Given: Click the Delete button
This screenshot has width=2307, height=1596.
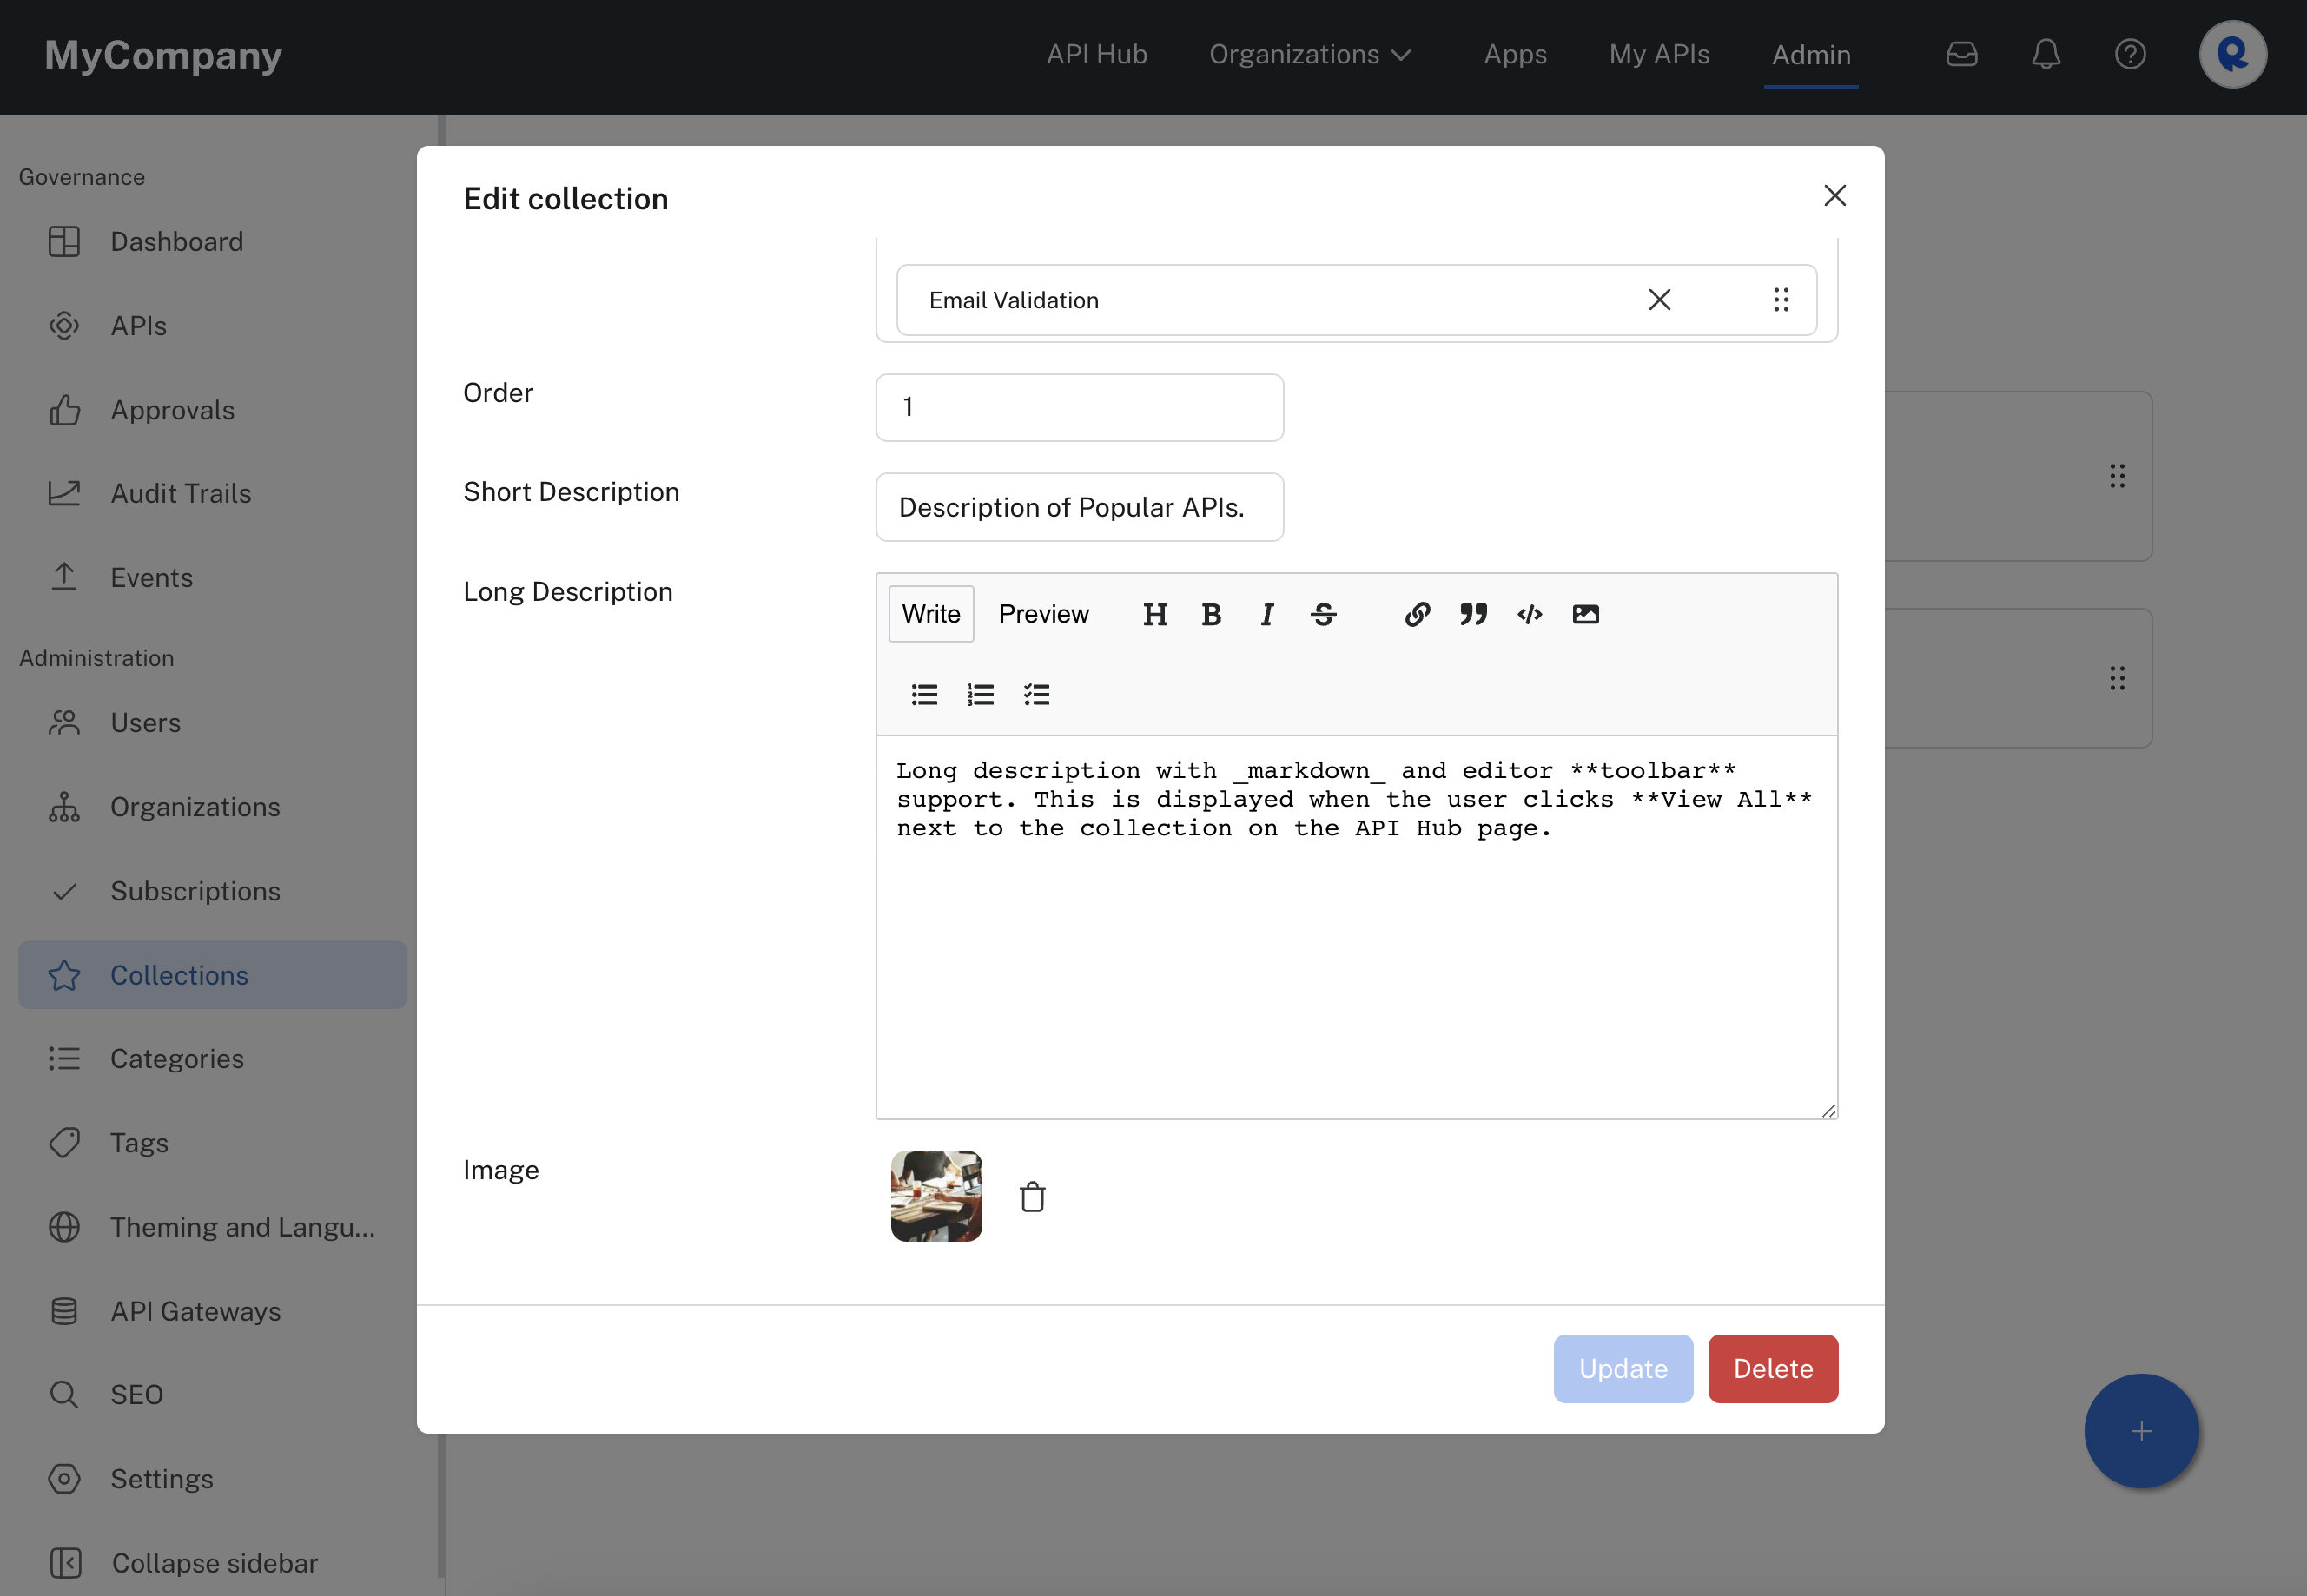Looking at the screenshot, I should pyautogui.click(x=1774, y=1368).
